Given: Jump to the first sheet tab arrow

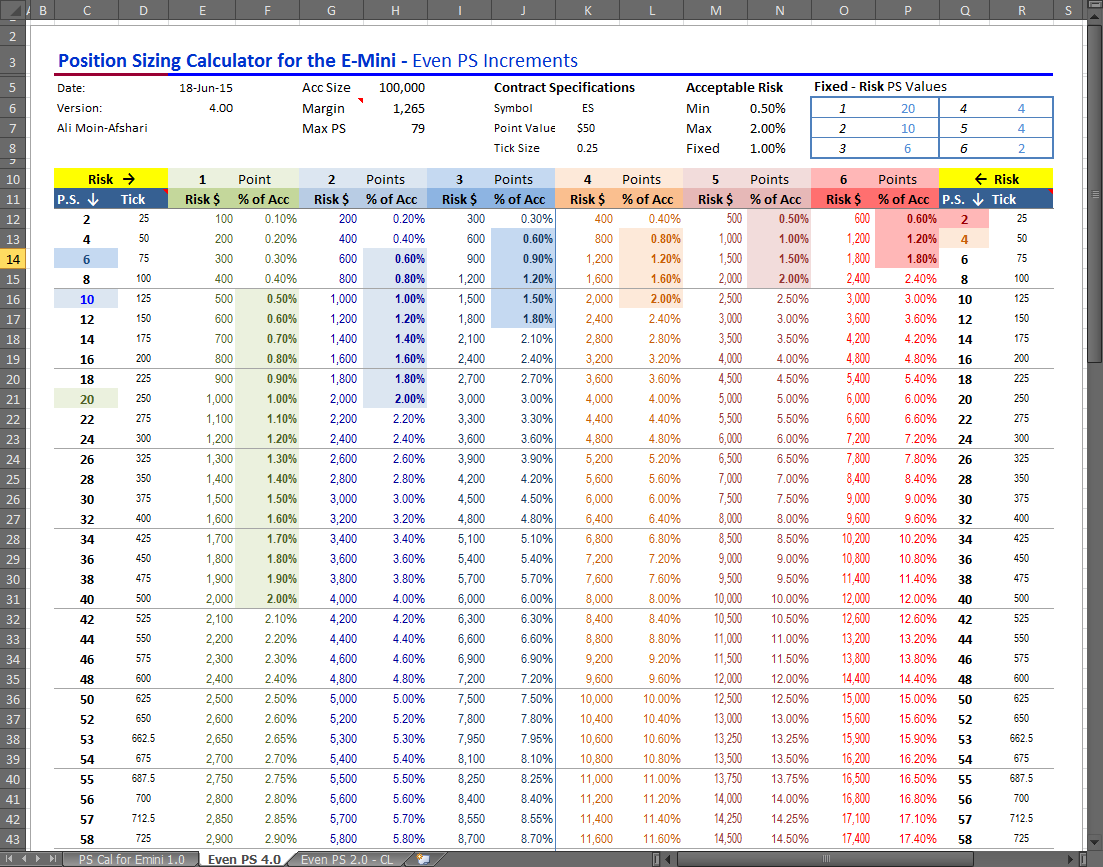Looking at the screenshot, I should click(x=9, y=859).
